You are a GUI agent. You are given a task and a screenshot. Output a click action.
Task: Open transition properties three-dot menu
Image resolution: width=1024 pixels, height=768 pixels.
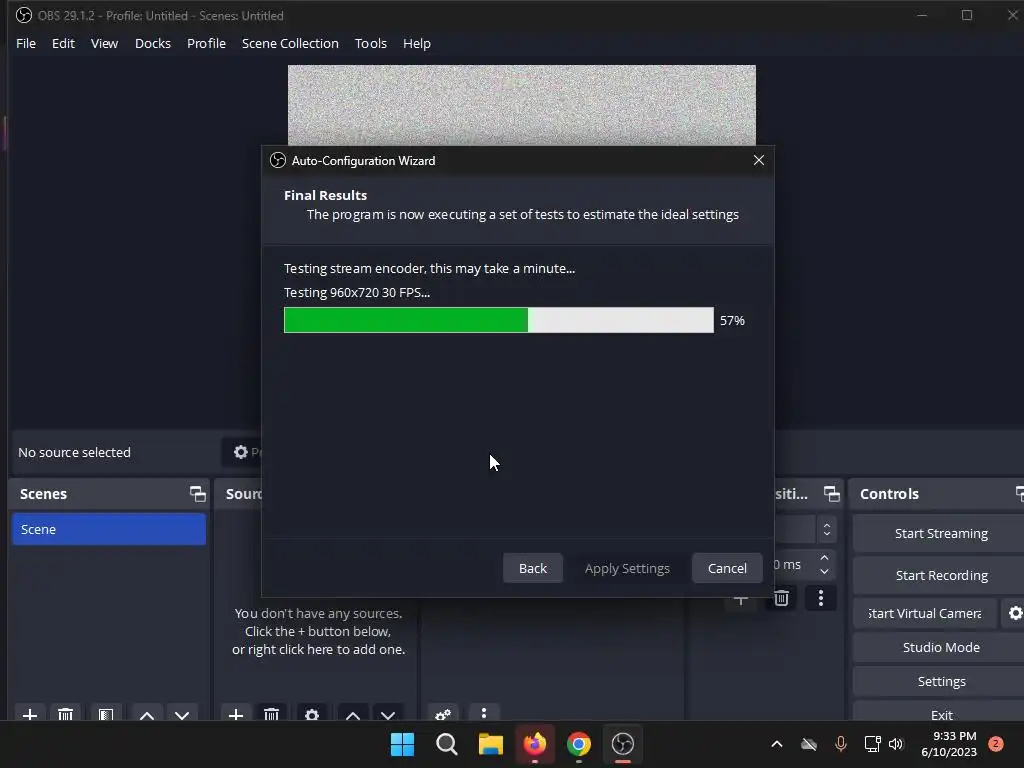point(821,598)
